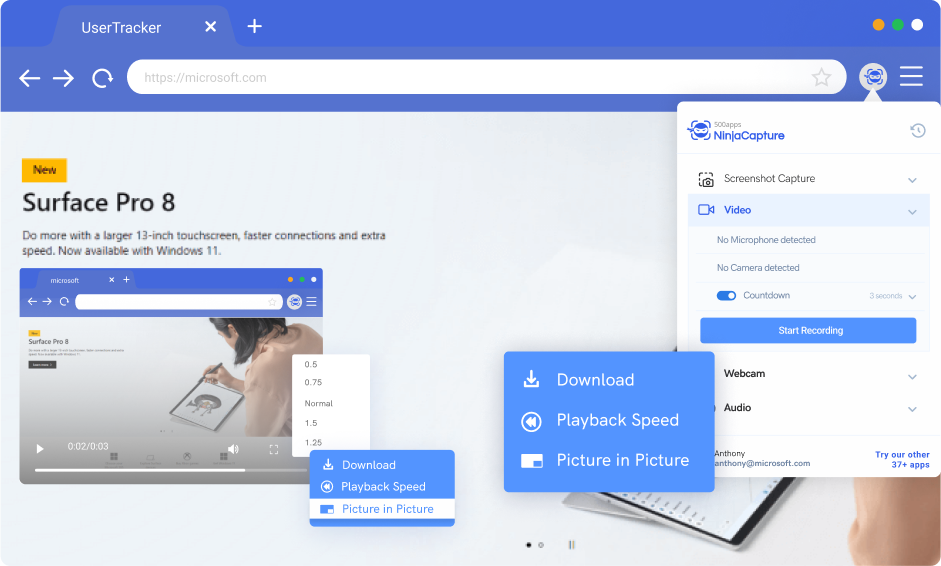Open the recording history clock icon
Image resolution: width=941 pixels, height=566 pixels.
pyautogui.click(x=917, y=131)
